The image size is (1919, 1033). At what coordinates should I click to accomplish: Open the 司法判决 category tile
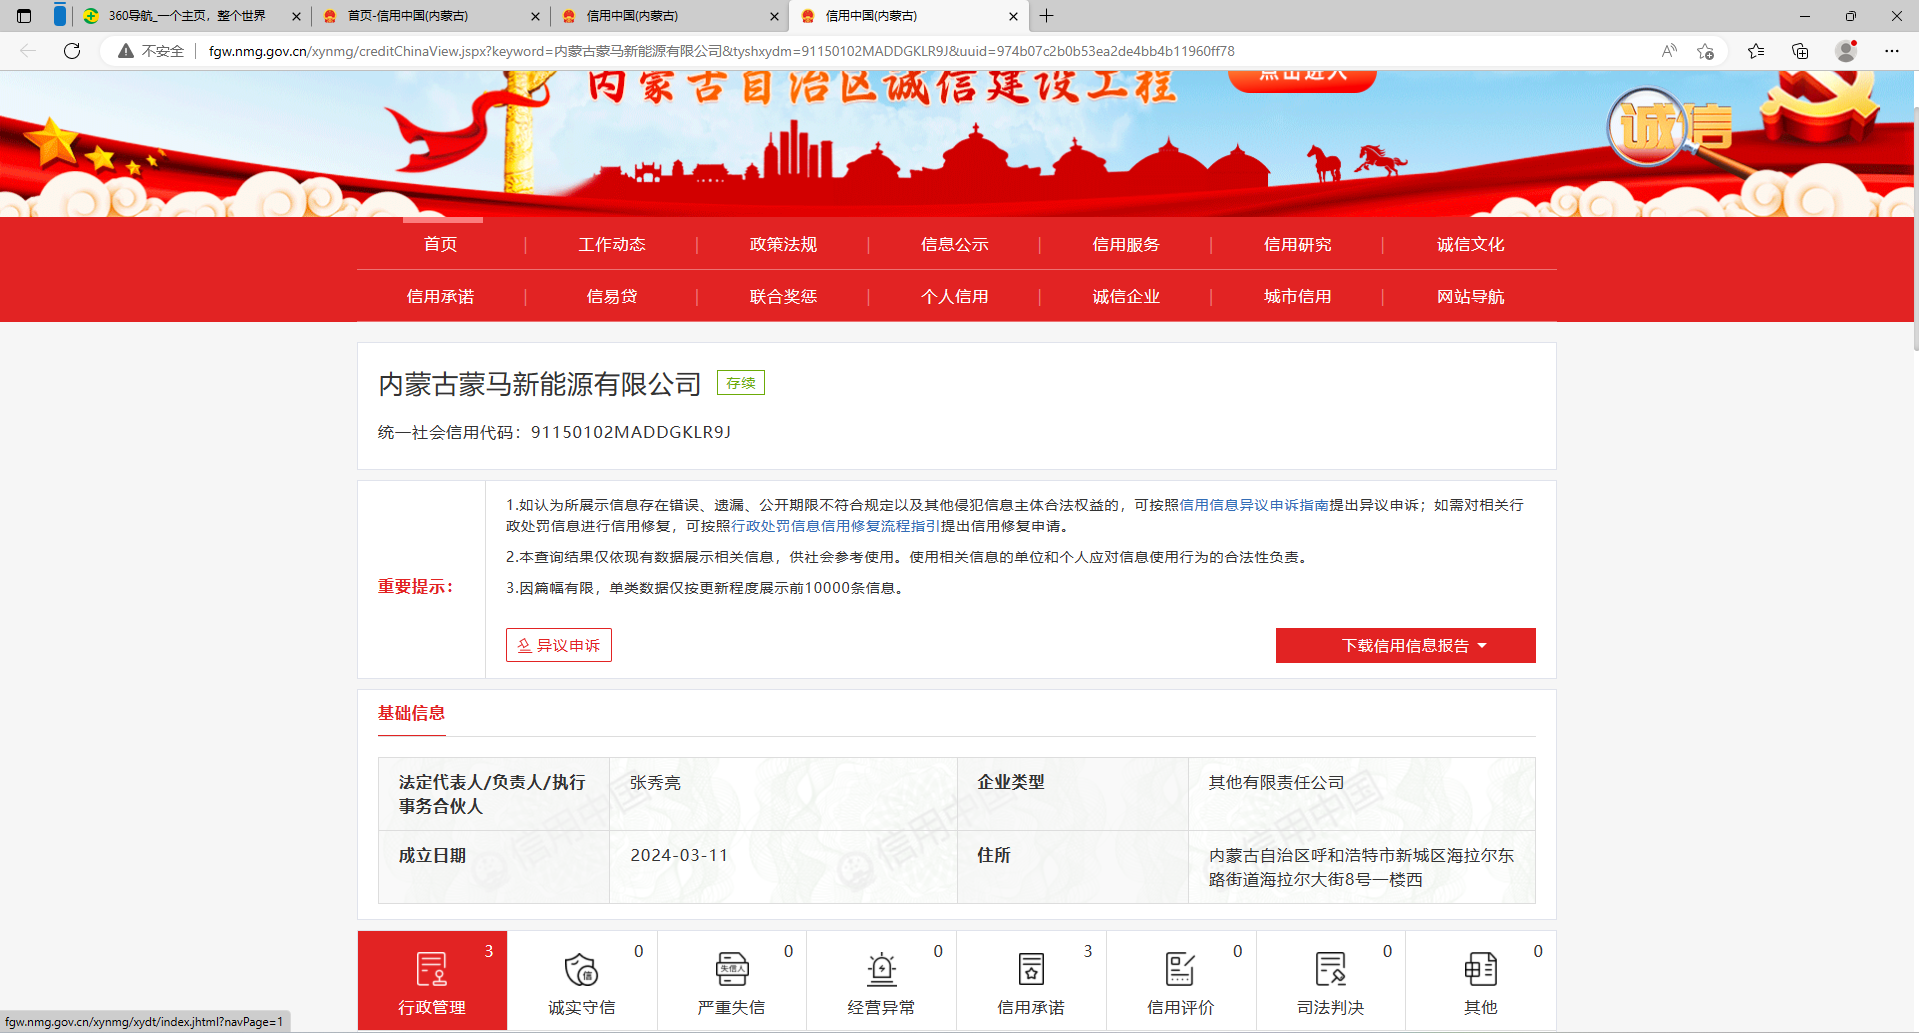(x=1331, y=980)
